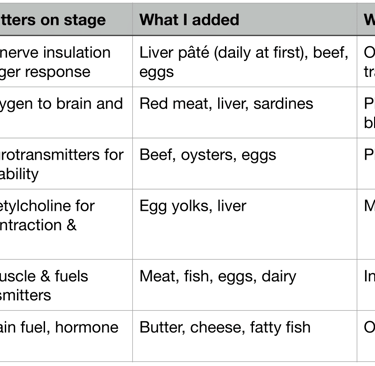Select the 'nerve insulation' cell

(66, 61)
